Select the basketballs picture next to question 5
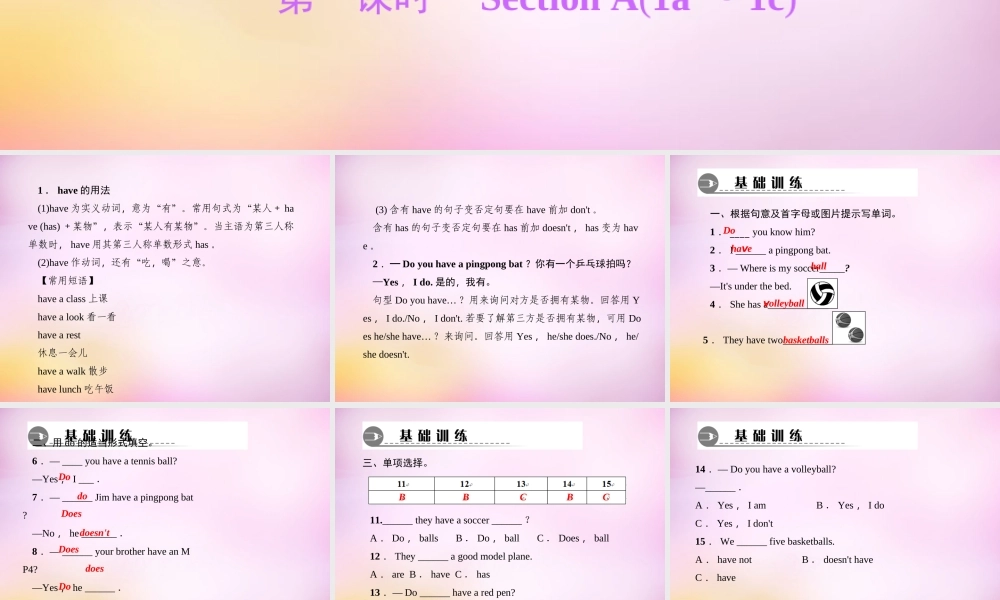1000x600 pixels. click(x=849, y=328)
